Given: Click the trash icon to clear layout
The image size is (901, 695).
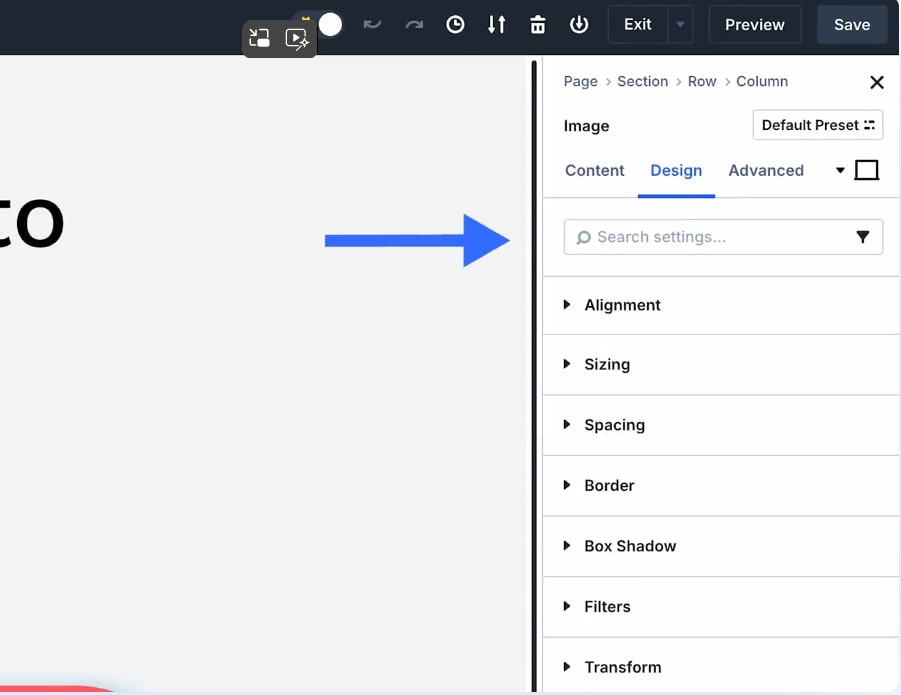Looking at the screenshot, I should [538, 25].
